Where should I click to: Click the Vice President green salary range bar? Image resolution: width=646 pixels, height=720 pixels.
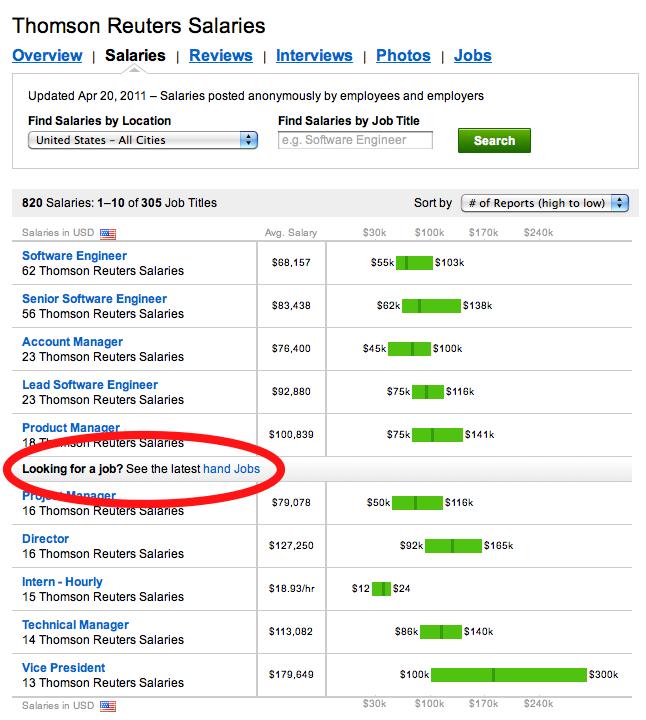pos(509,675)
